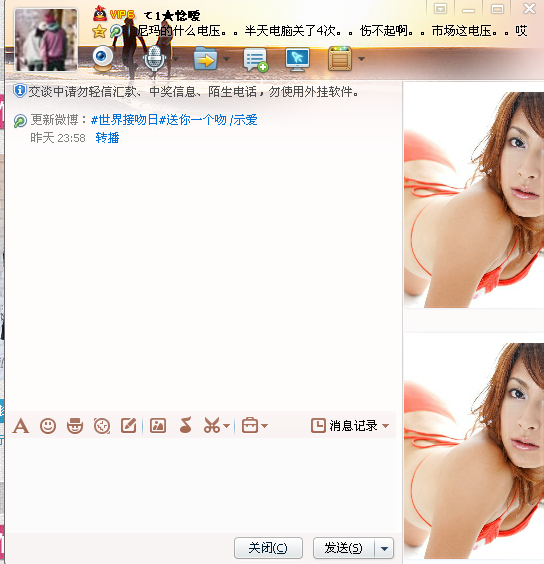Viewport: 544px width, 564px height.
Task: Expand the send file options arrow
Action: pyautogui.click(x=226, y=59)
